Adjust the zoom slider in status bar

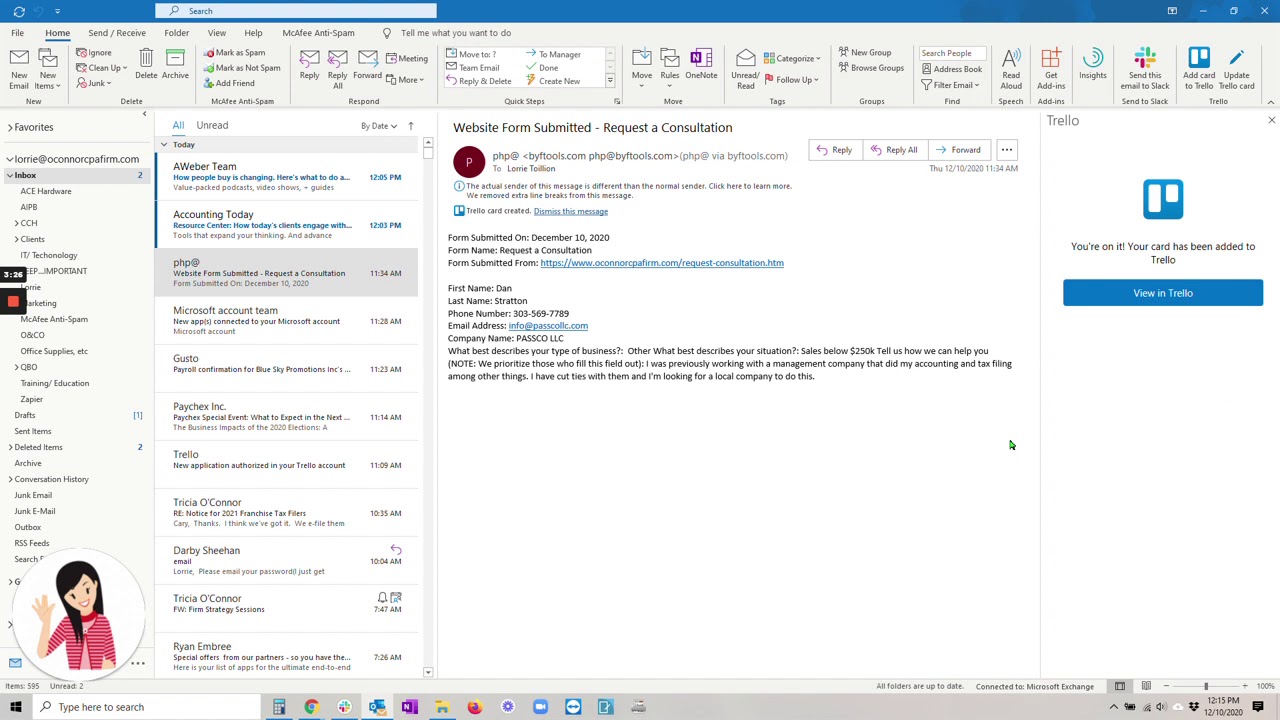(1206, 686)
